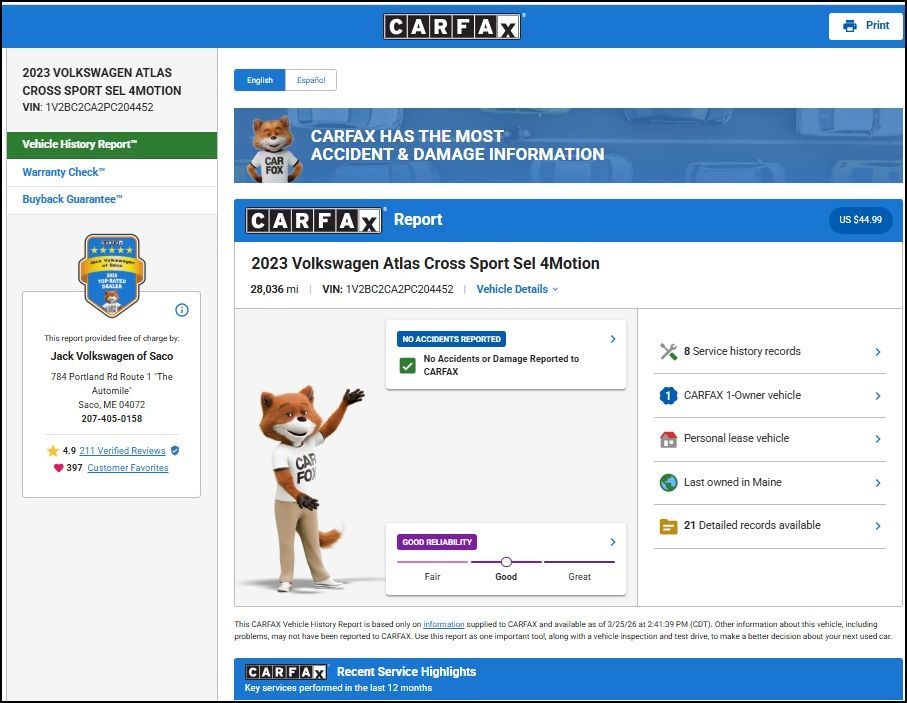Viewport: 907px width, 703px height.
Task: Click the house personal lease icon
Action: [x=669, y=439]
